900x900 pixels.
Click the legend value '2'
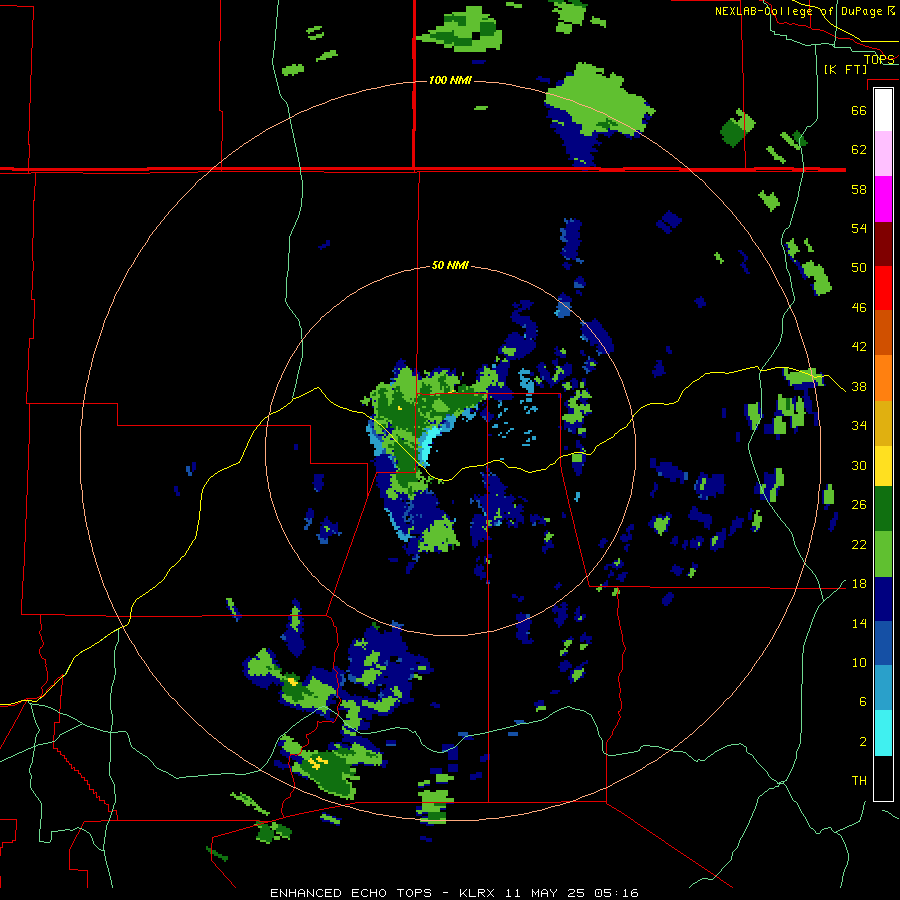click(x=862, y=741)
